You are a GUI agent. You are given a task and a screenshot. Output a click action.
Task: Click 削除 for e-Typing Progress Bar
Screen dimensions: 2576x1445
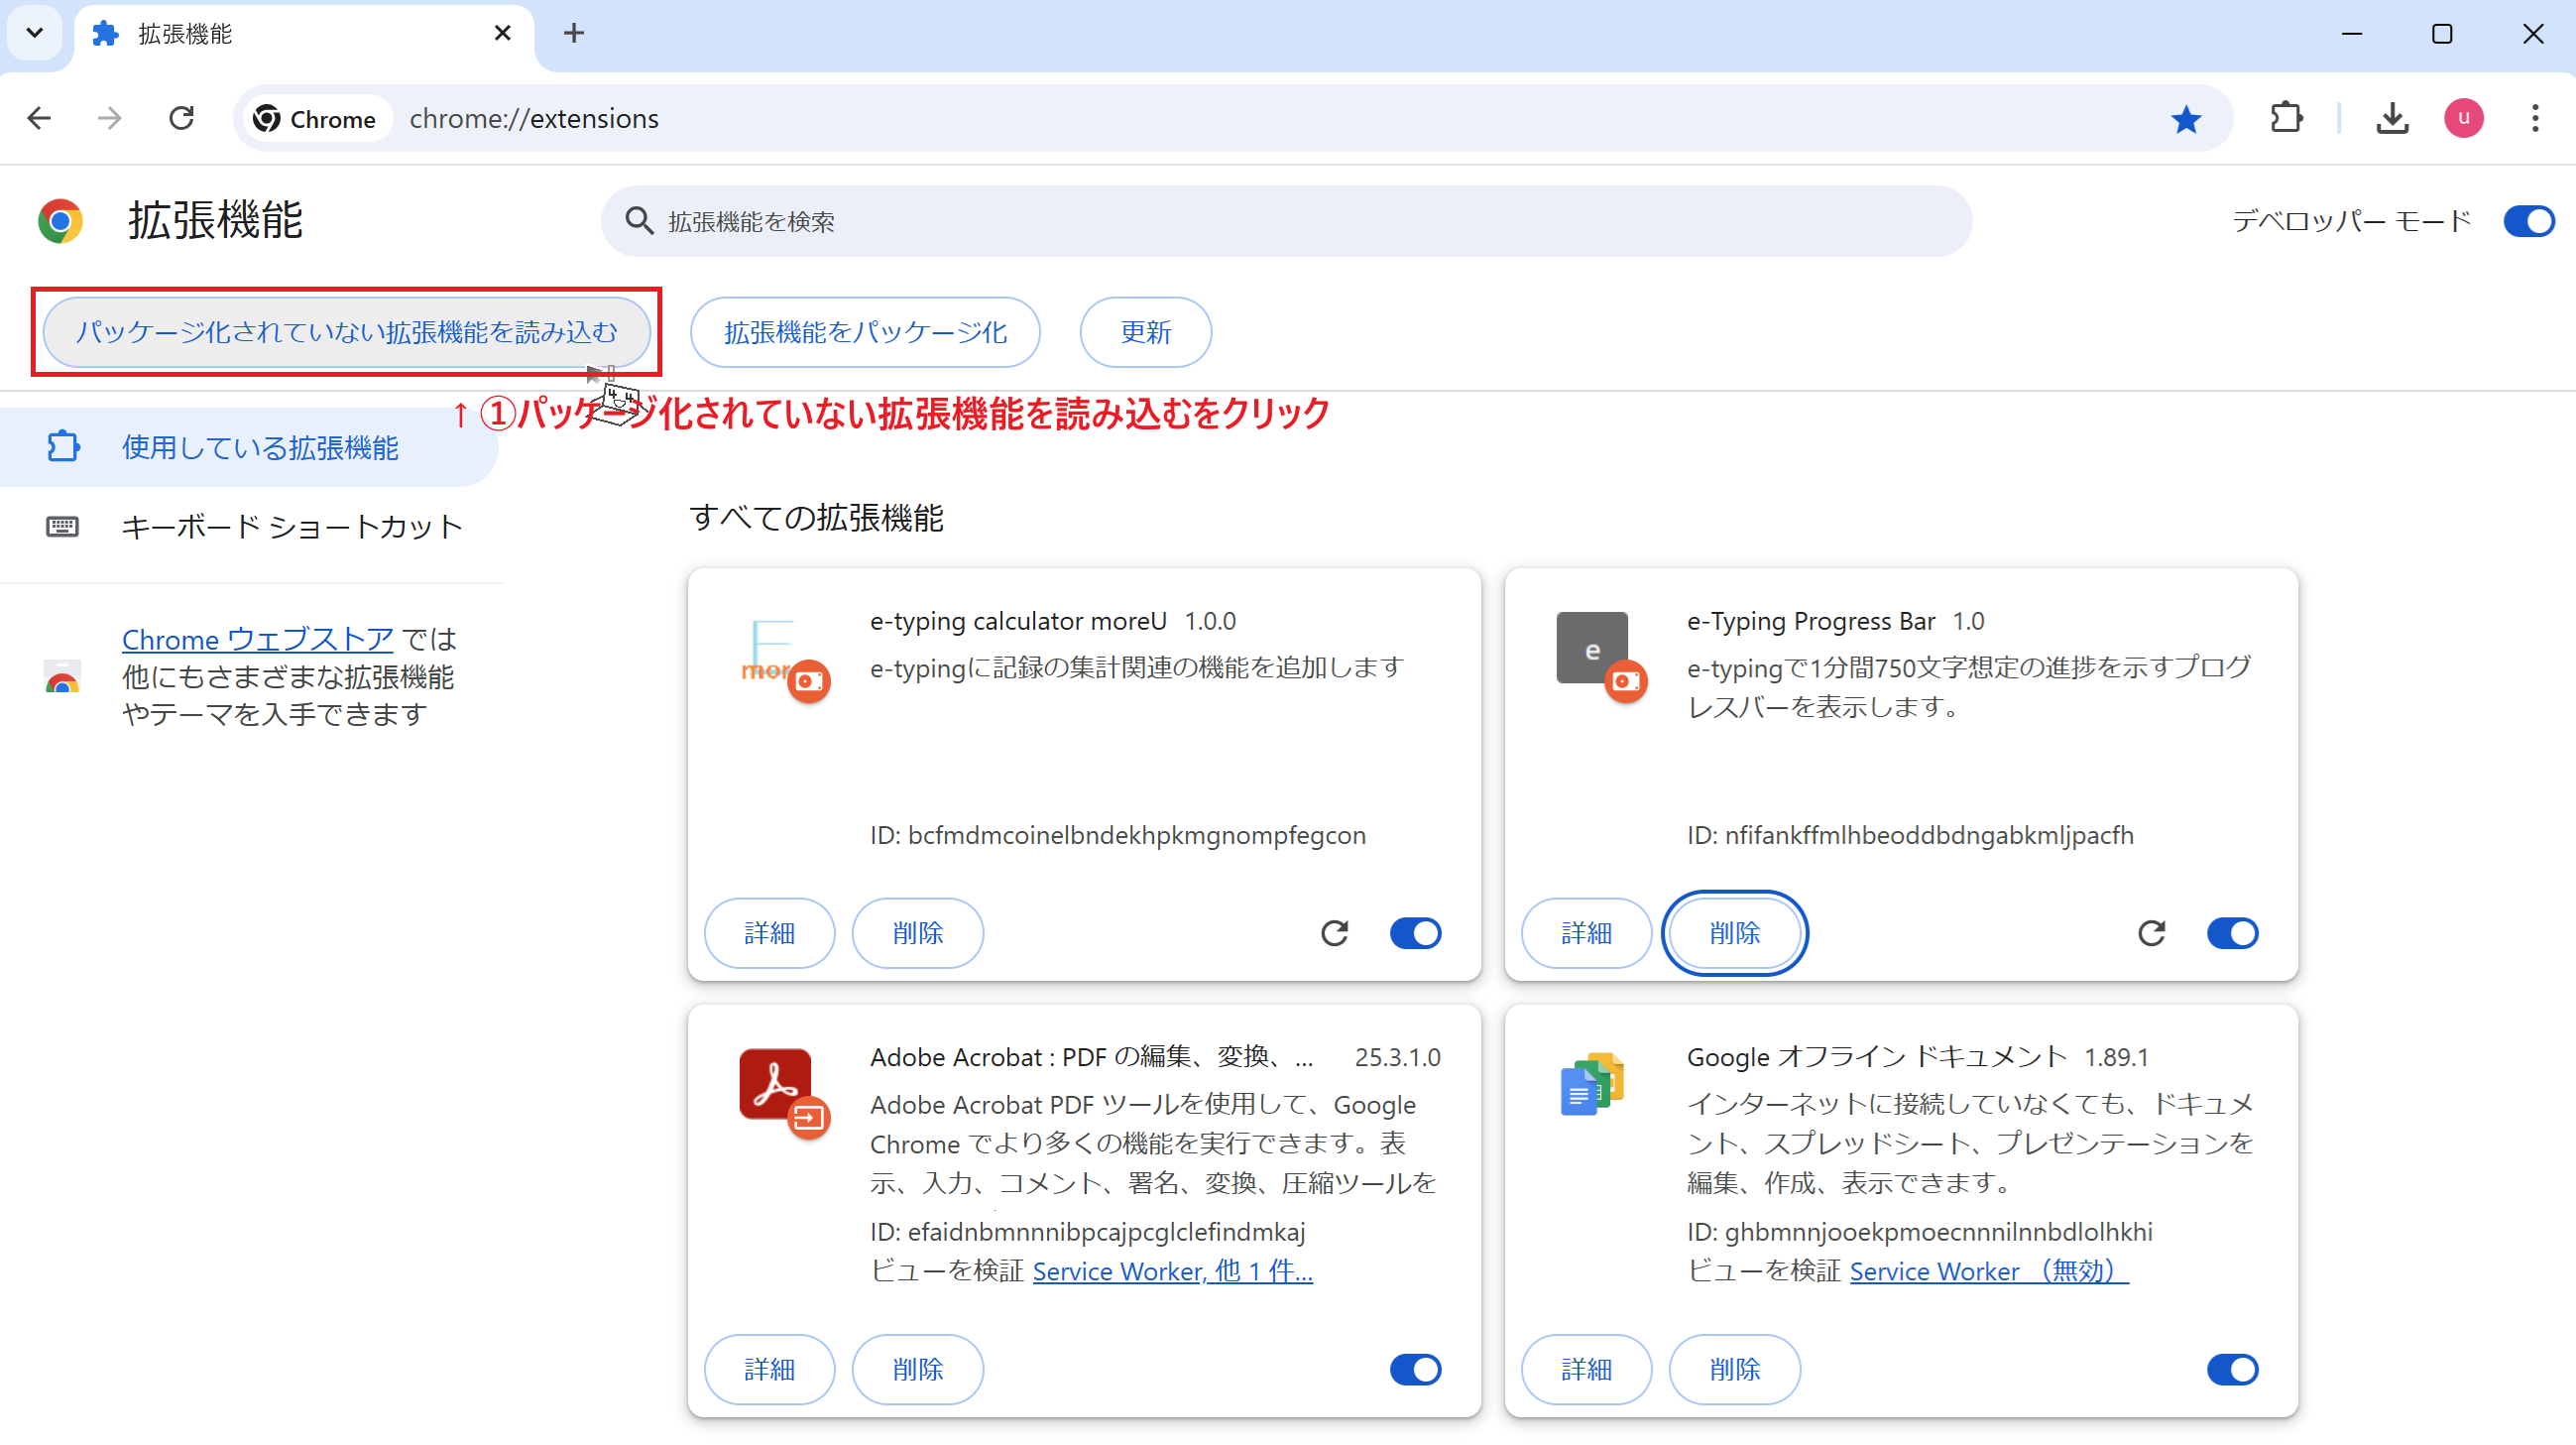coord(1735,933)
